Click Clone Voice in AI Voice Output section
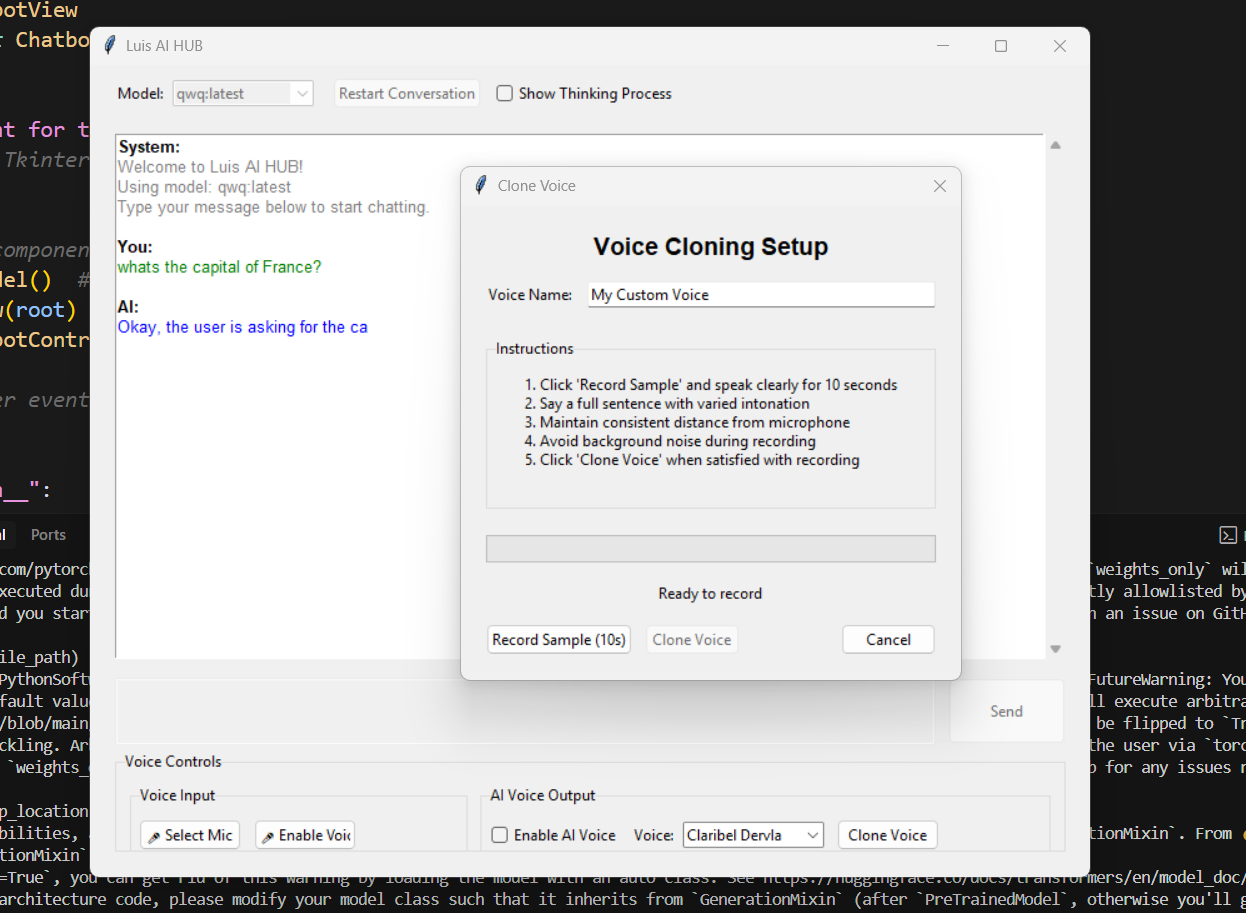The height and width of the screenshot is (913, 1246). (887, 835)
